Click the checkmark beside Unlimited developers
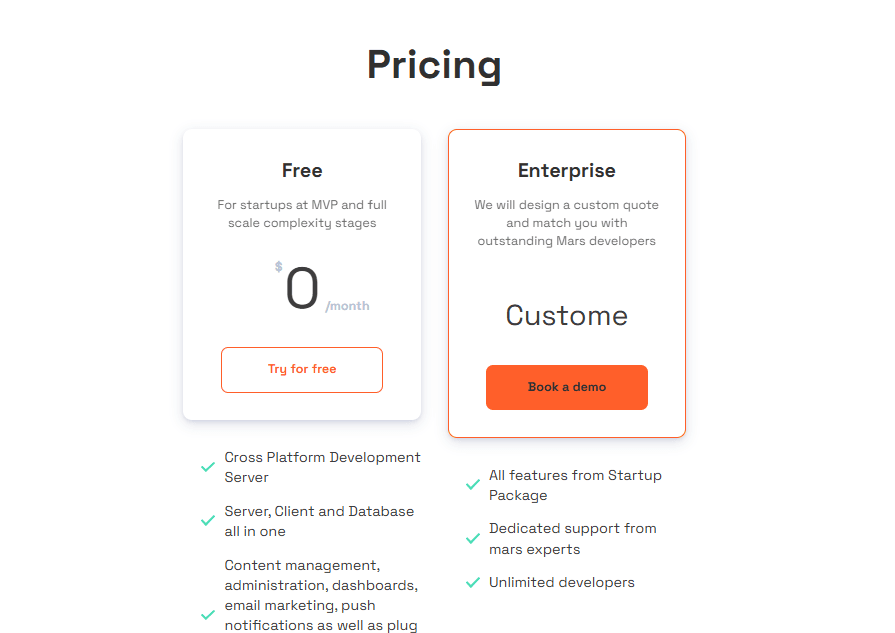Image resolution: width=895 pixels, height=633 pixels. (x=472, y=582)
